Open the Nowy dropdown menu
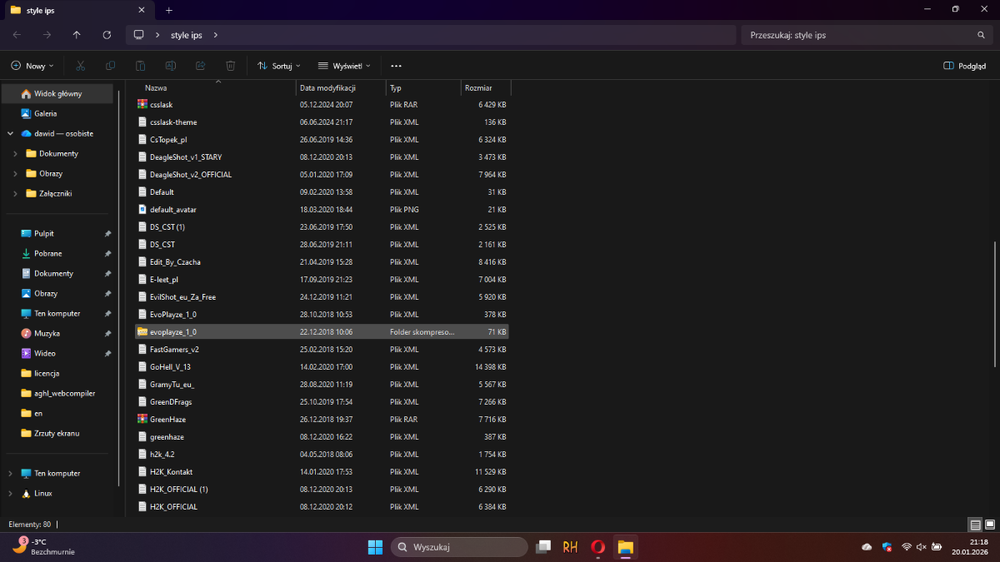 33,66
